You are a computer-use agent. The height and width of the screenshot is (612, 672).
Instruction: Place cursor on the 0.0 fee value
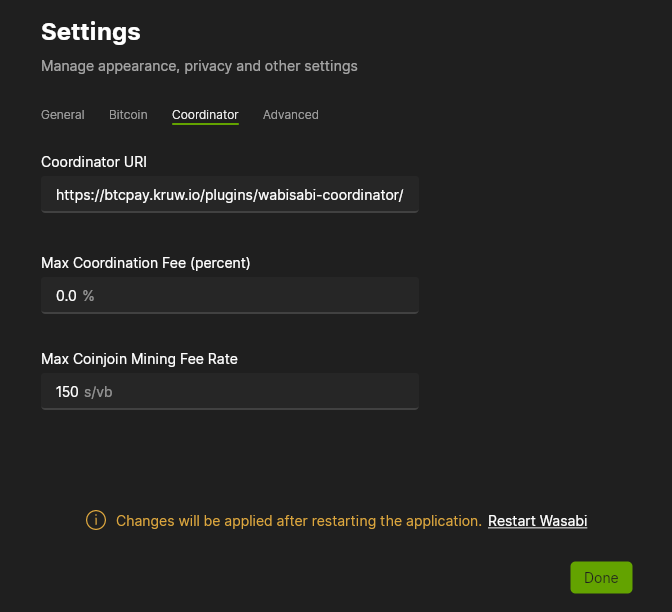pos(66,296)
